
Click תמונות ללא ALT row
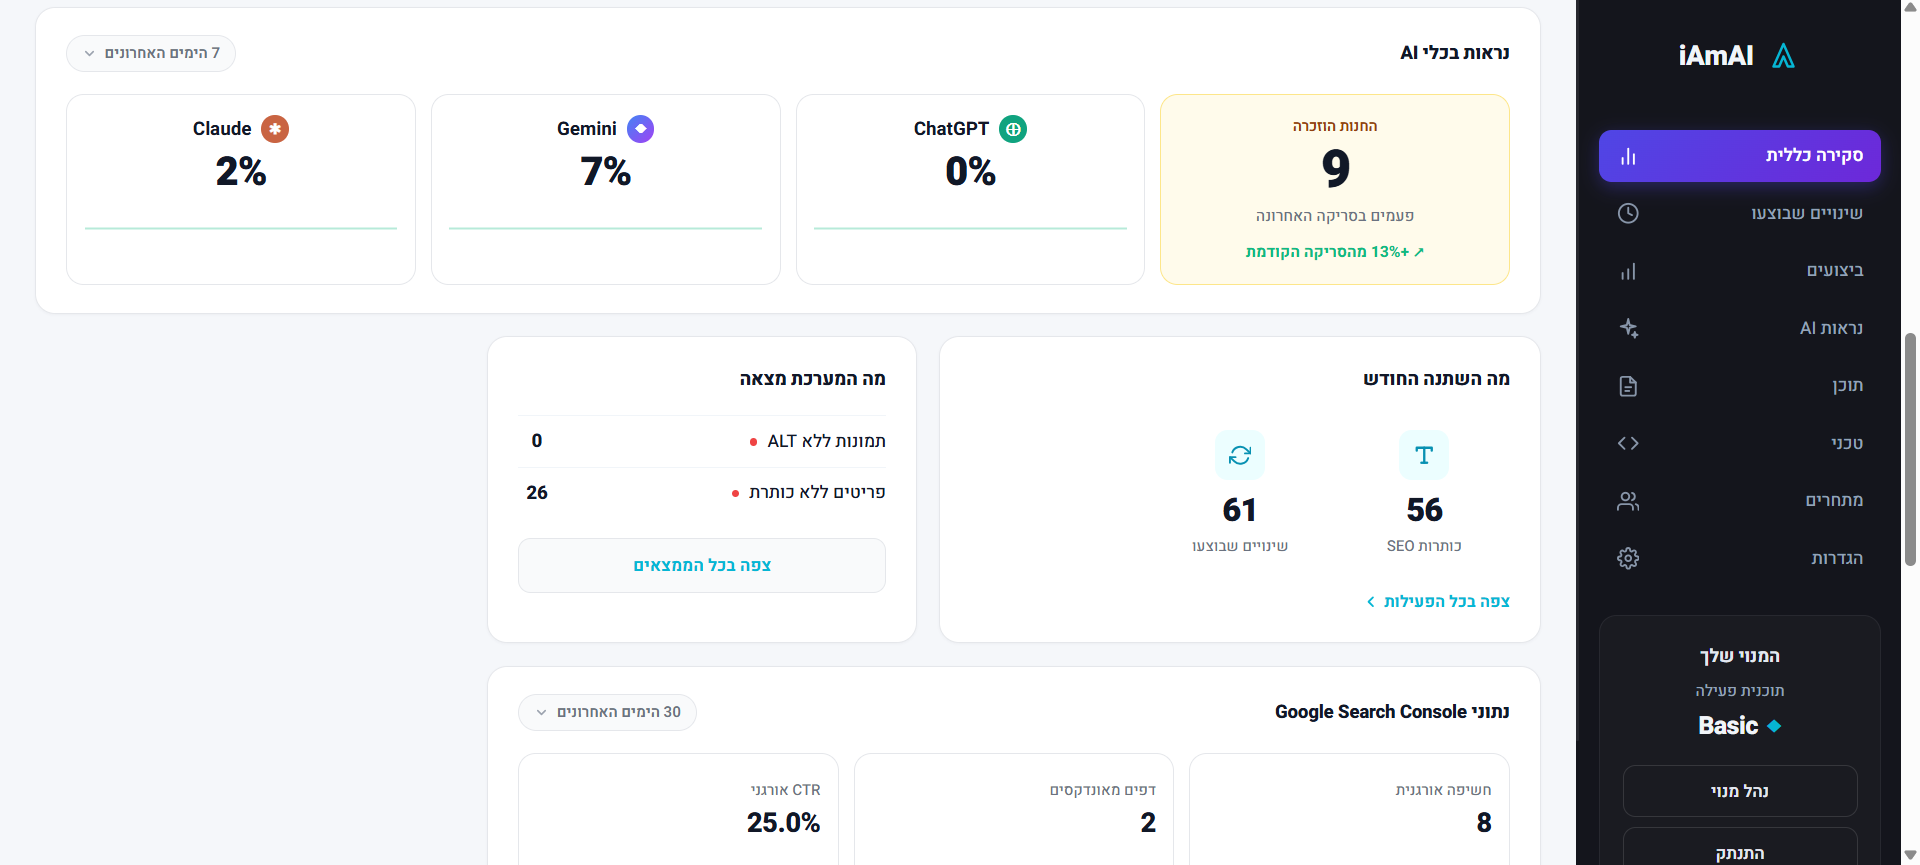point(702,441)
